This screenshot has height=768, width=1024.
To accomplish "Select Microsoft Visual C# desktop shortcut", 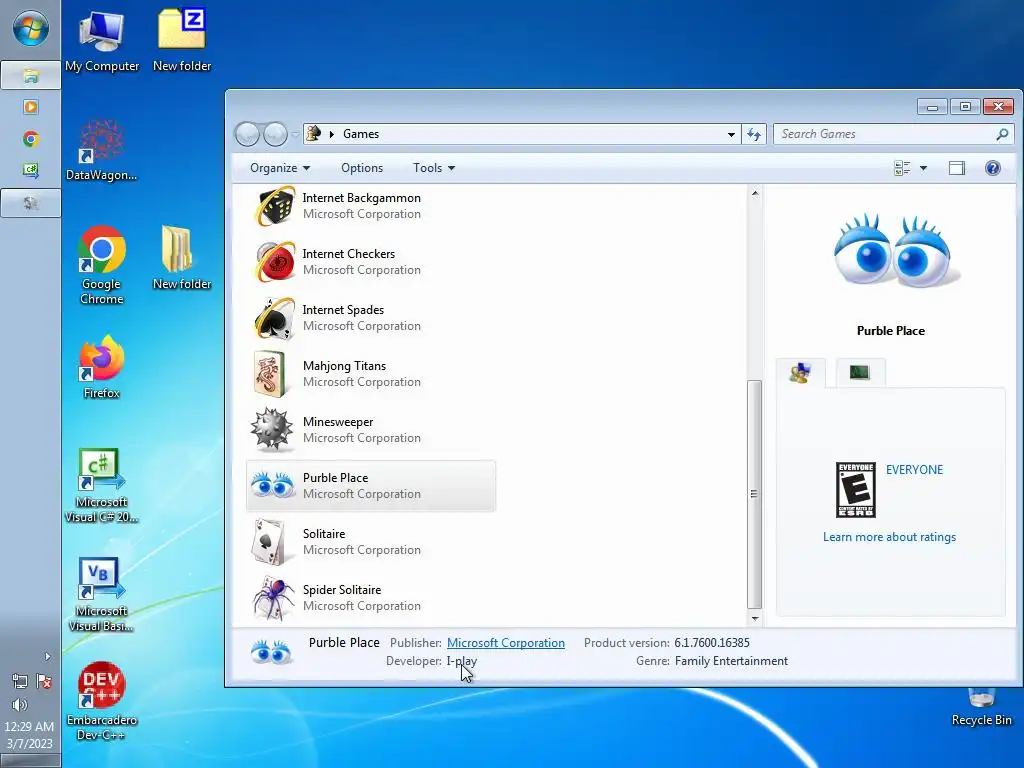I will tap(102, 485).
